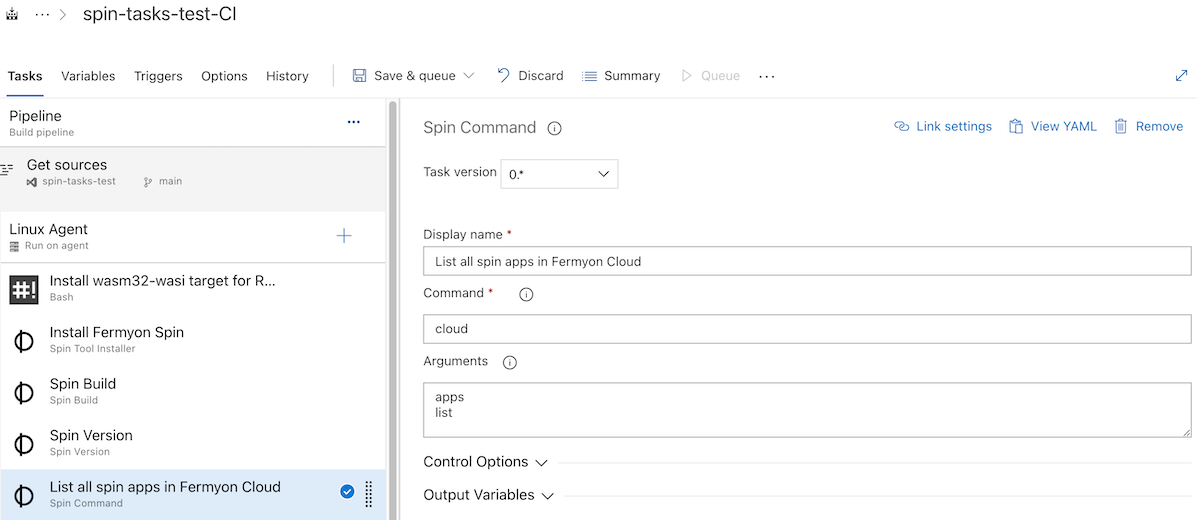This screenshot has height=520, width=1200.
Task: Click the Bash task icon
Action: coord(24,289)
